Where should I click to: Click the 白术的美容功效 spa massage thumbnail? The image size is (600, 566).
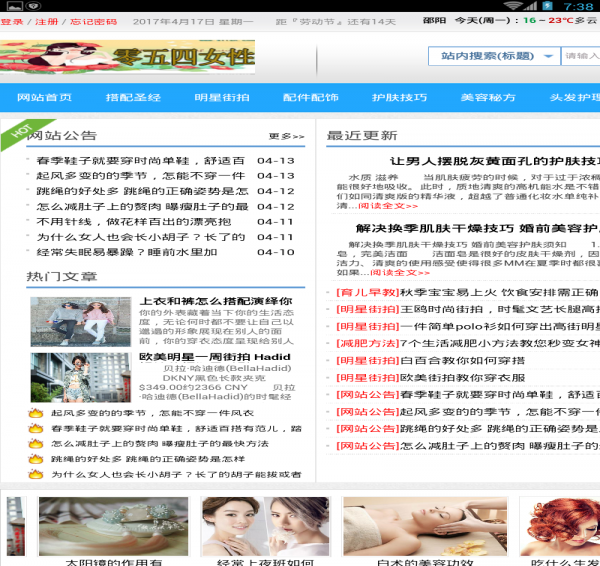425,526
